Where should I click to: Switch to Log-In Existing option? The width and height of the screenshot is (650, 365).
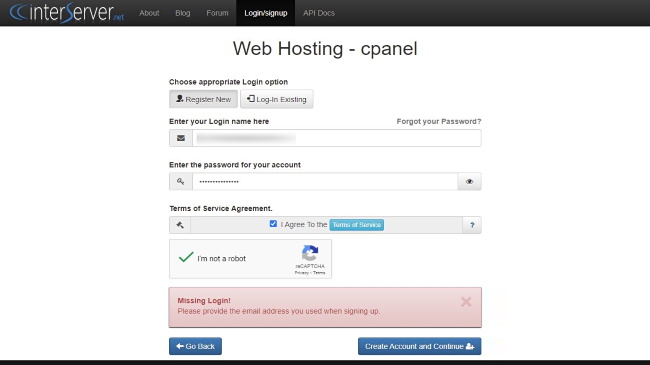coord(276,99)
